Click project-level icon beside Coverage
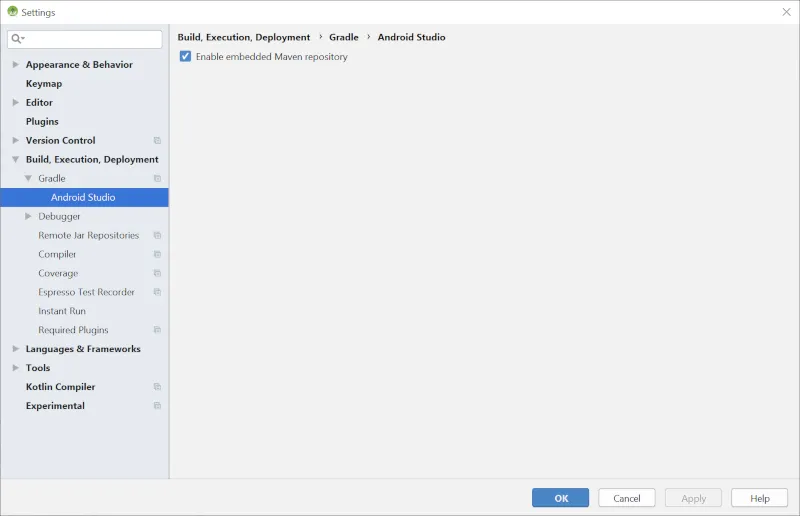800x516 pixels. tap(157, 273)
